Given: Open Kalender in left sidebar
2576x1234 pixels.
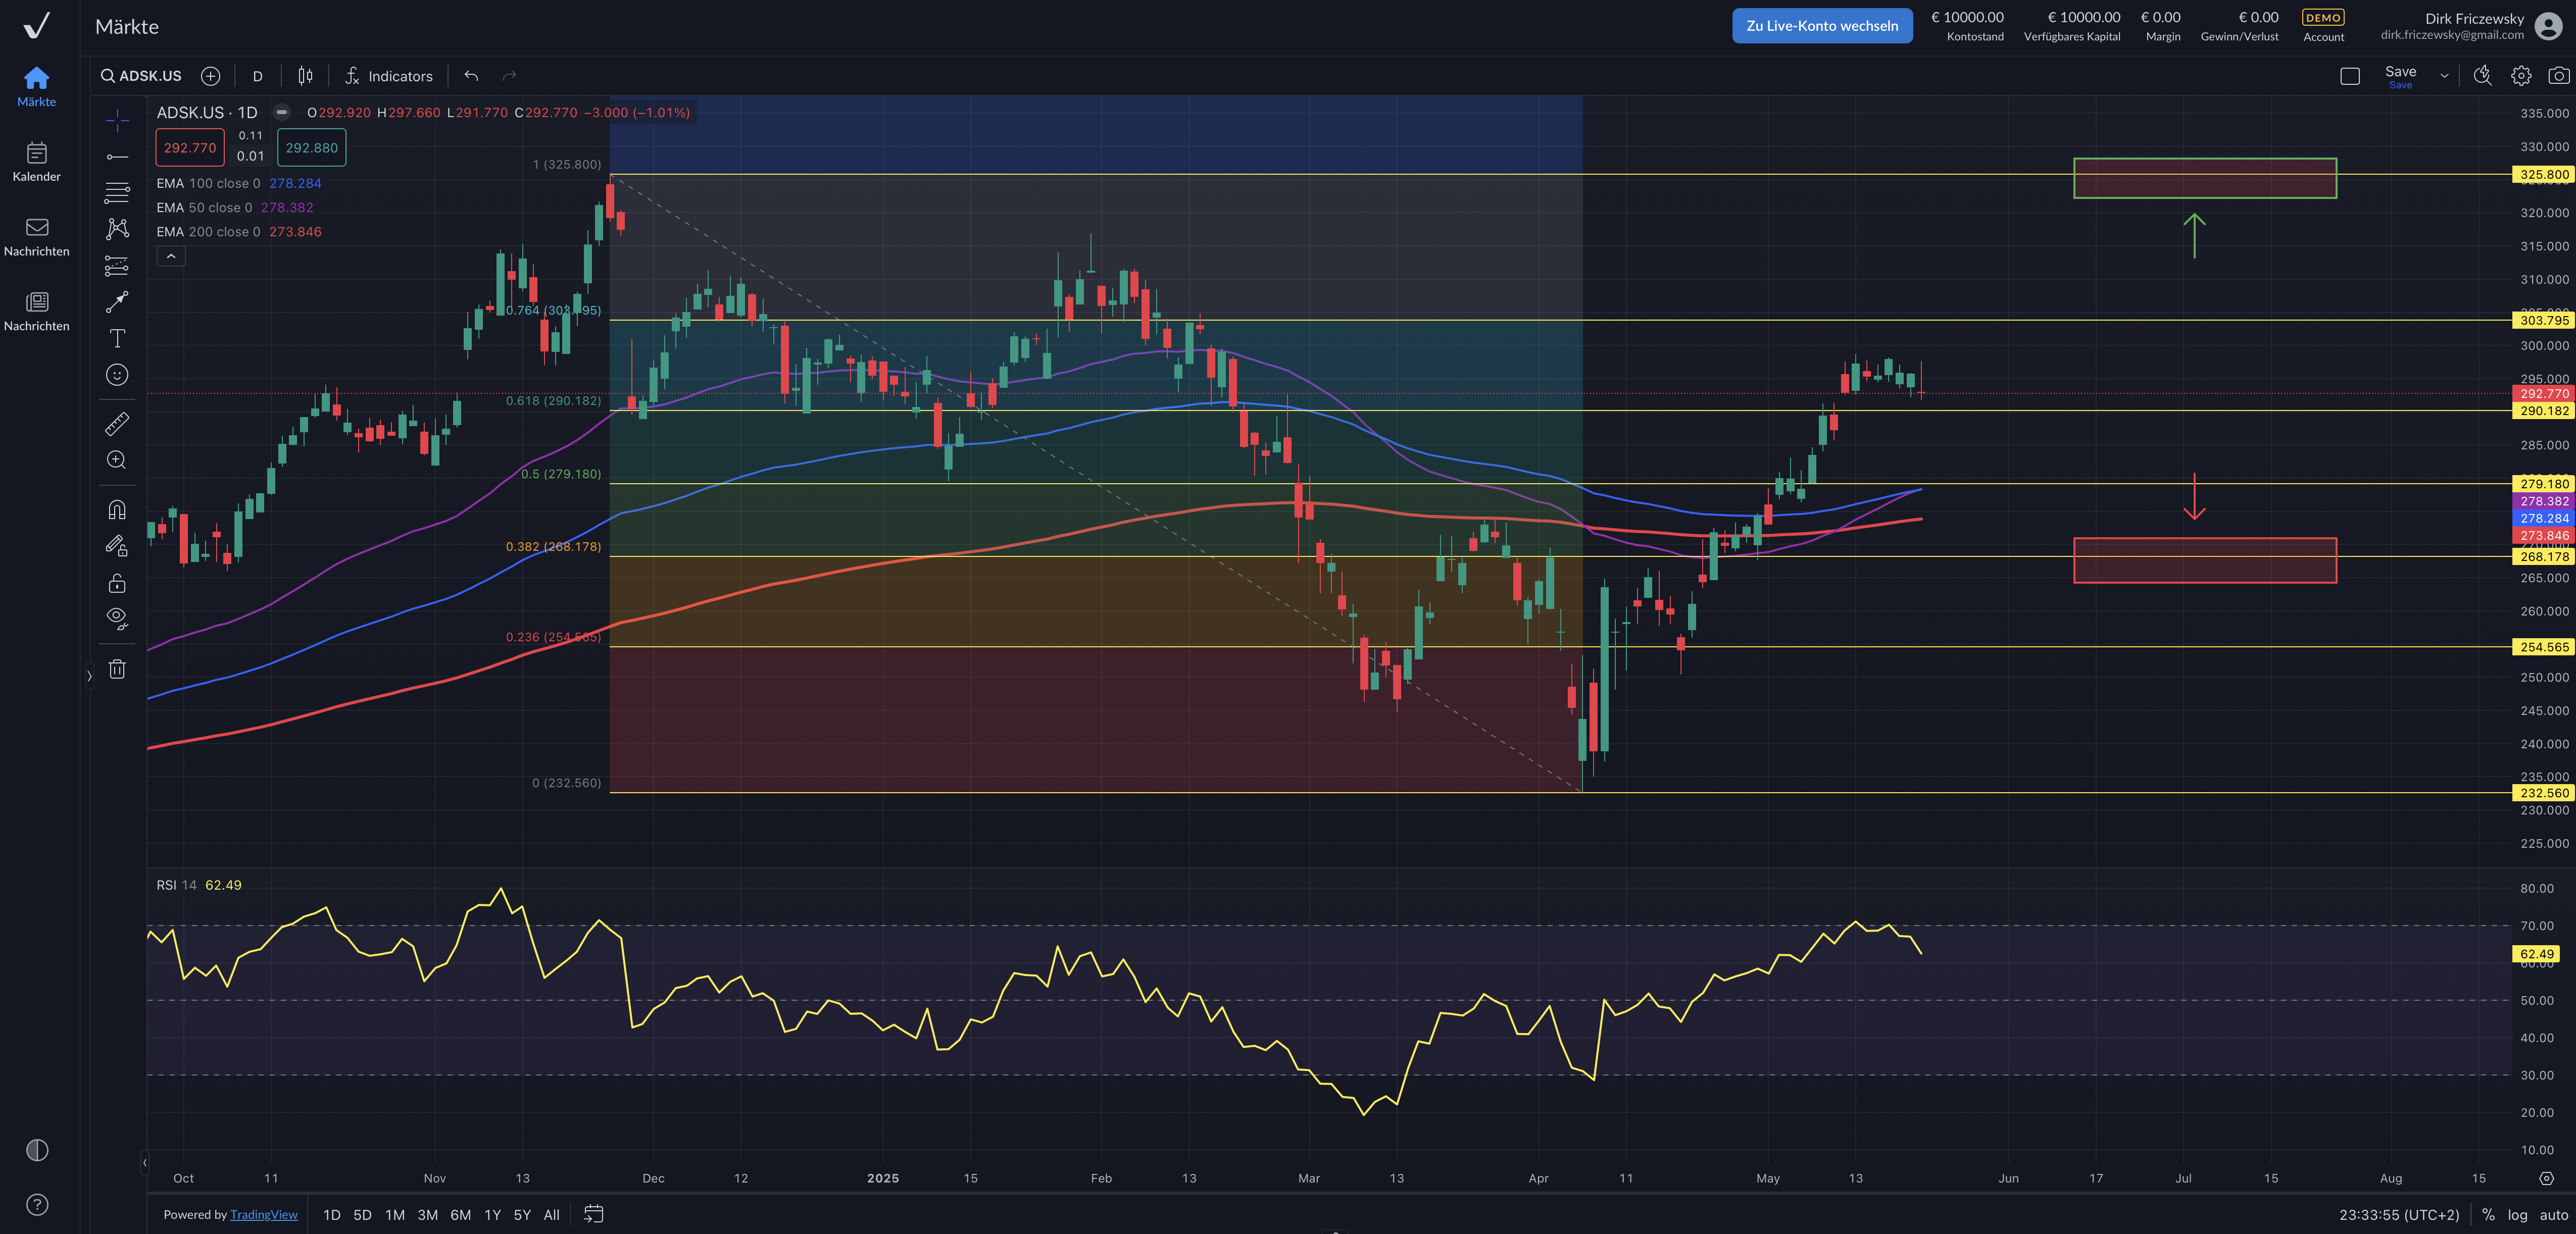Looking at the screenshot, I should pyautogui.click(x=37, y=161).
